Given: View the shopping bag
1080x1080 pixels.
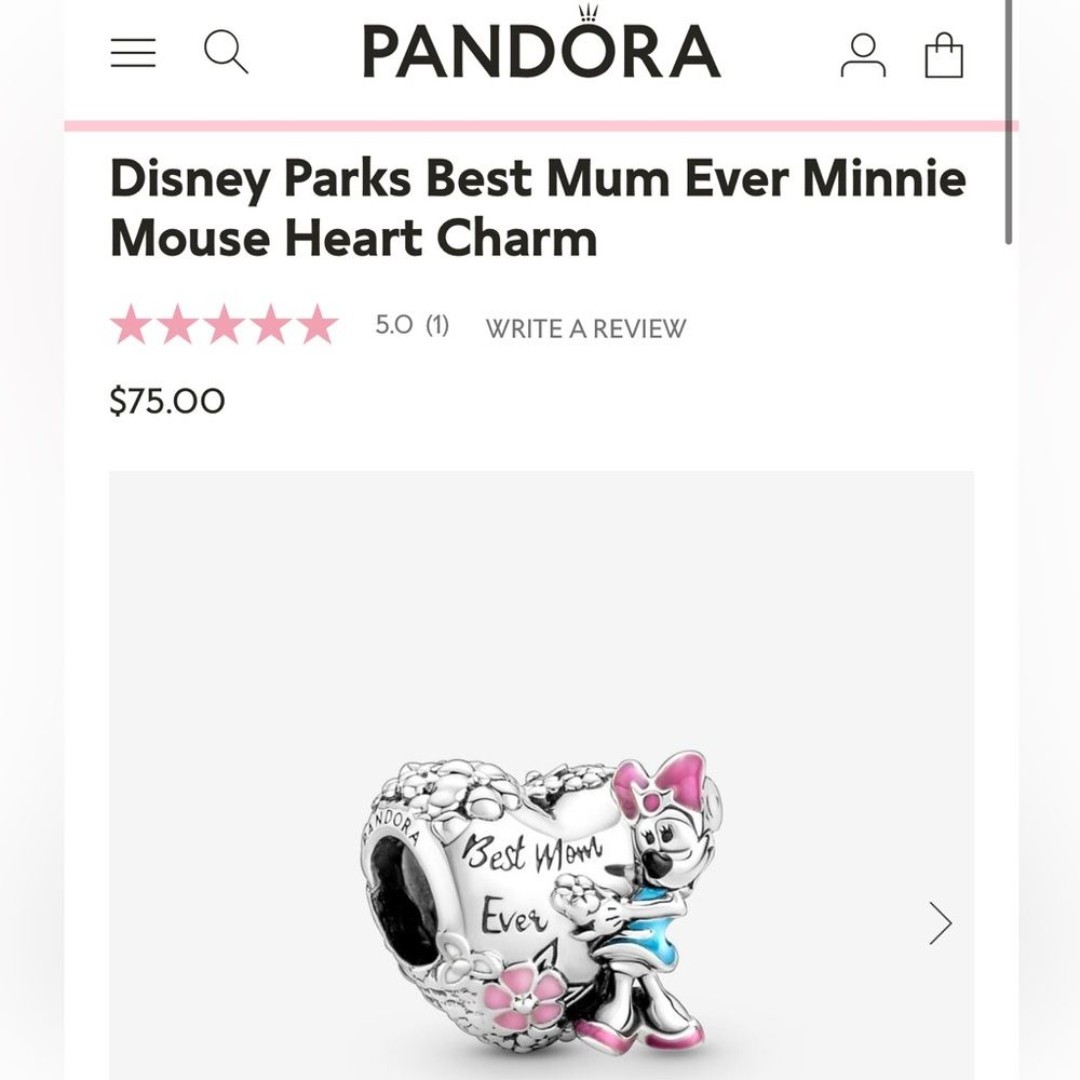Looking at the screenshot, I should (944, 55).
